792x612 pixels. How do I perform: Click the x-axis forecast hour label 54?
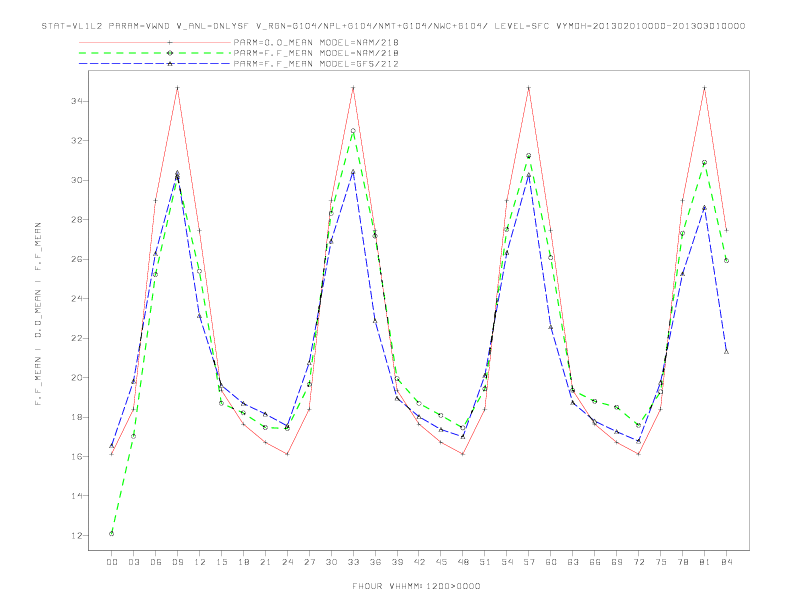coord(507,562)
